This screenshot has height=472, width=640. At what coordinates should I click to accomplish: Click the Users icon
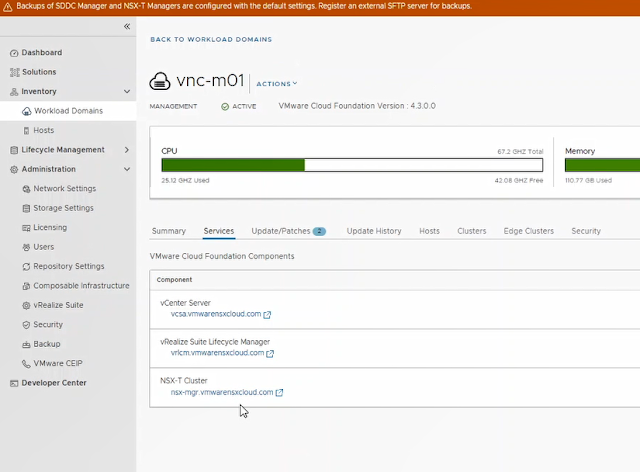(x=27, y=247)
